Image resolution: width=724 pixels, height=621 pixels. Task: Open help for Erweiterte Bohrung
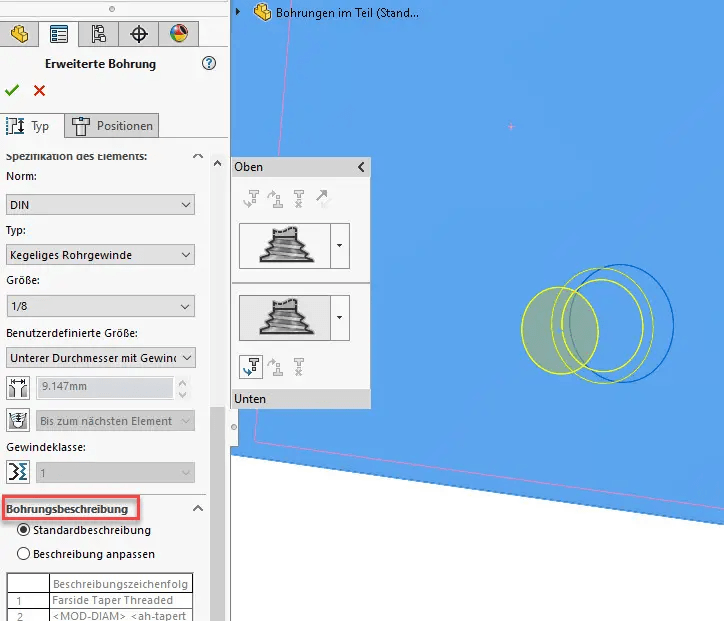coord(209,63)
